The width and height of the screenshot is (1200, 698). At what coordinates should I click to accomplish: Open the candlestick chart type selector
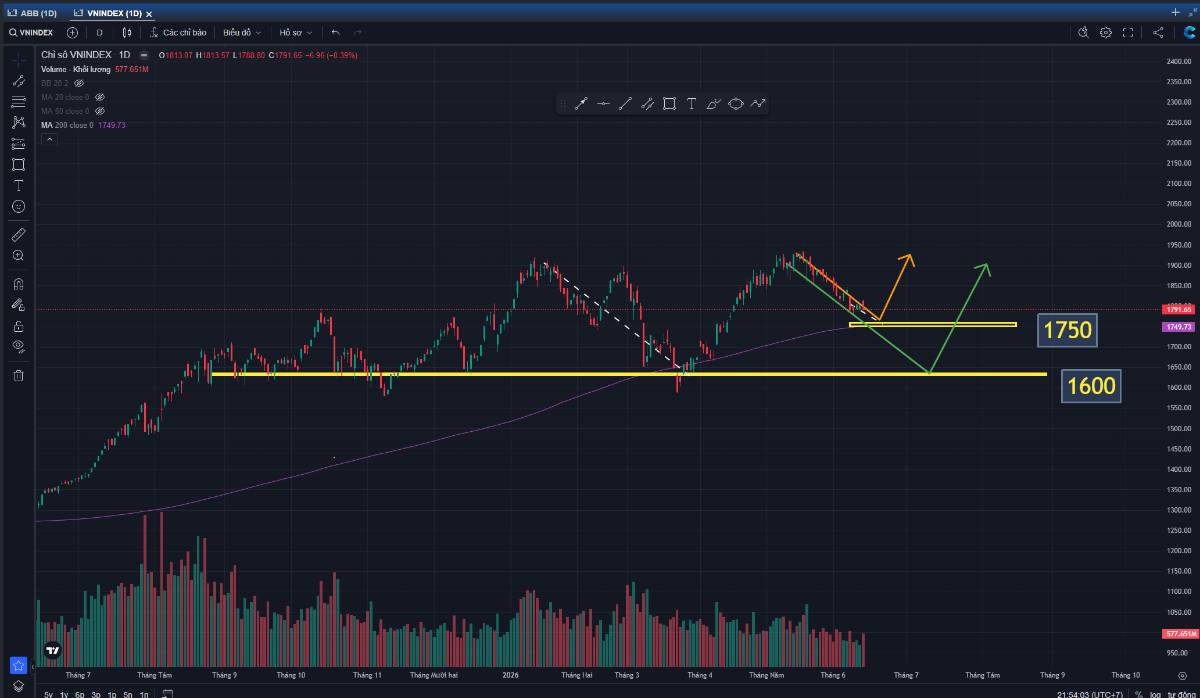coord(127,32)
